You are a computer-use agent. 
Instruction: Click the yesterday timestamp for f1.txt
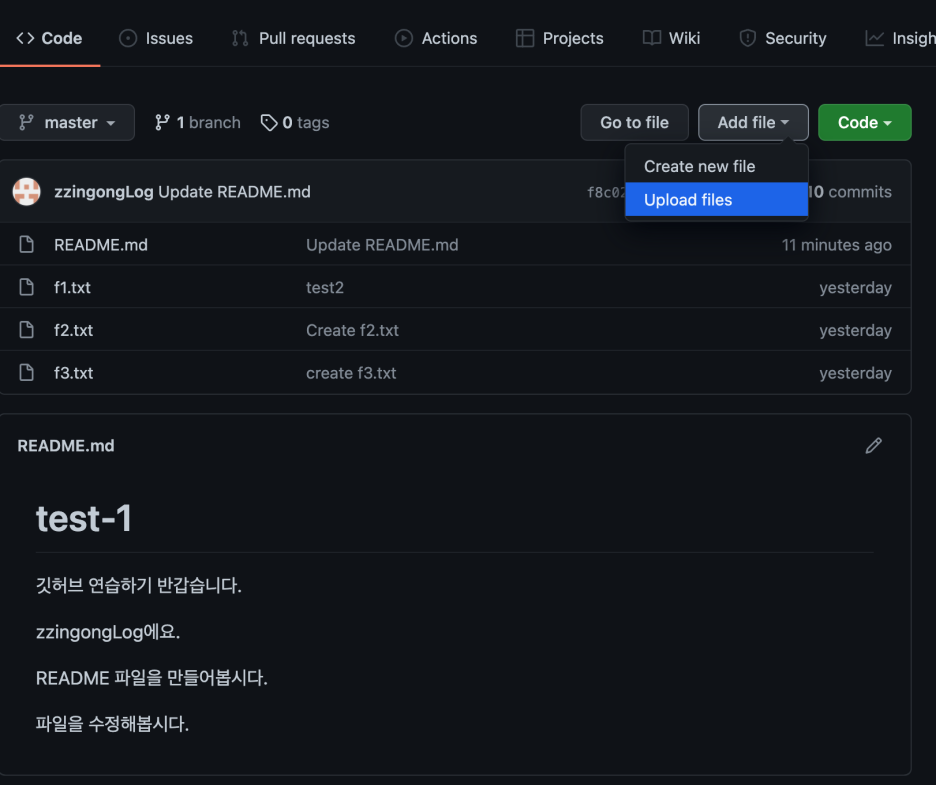point(855,288)
